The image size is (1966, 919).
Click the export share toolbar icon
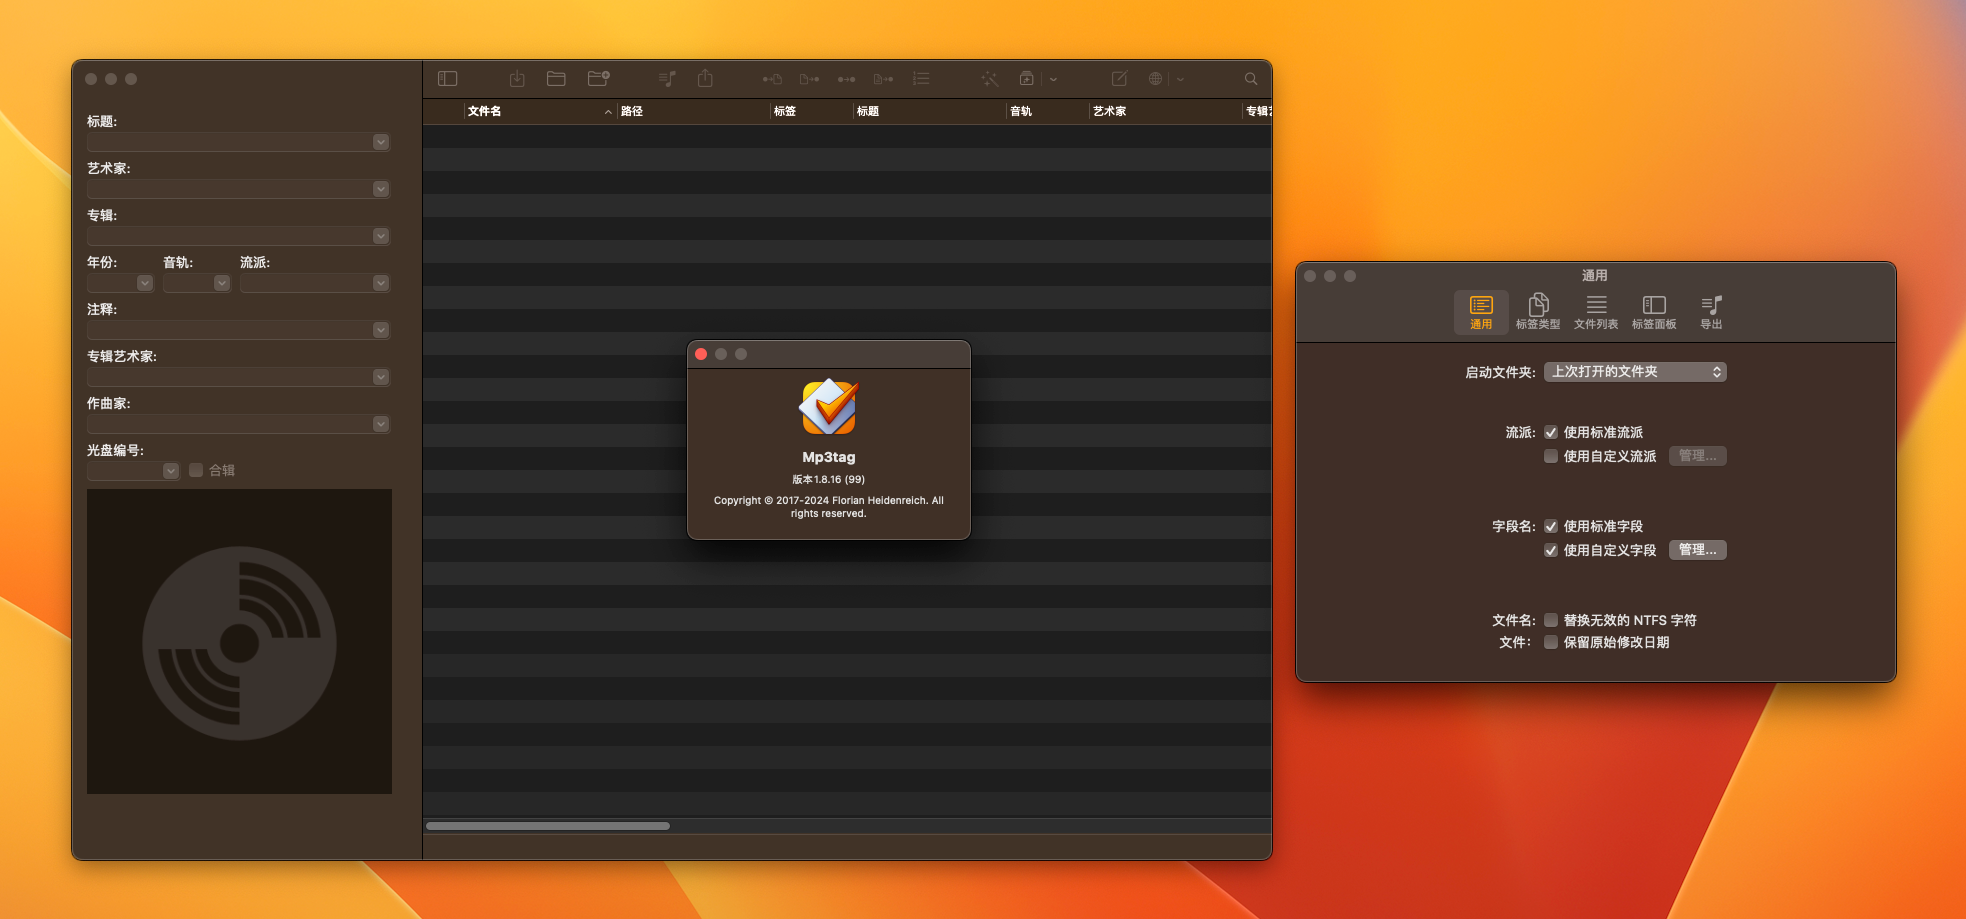click(x=705, y=78)
